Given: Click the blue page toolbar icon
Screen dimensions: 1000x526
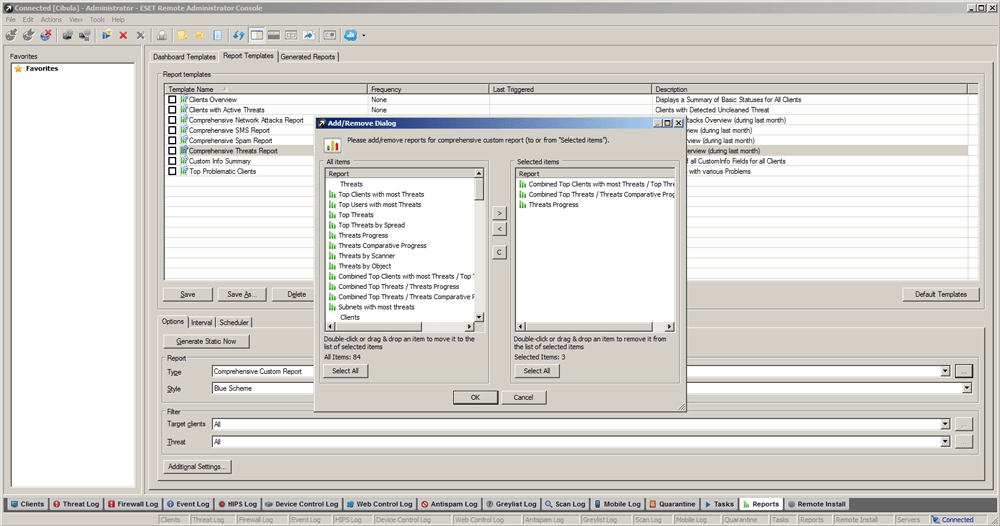Looking at the screenshot, I should [x=217, y=36].
